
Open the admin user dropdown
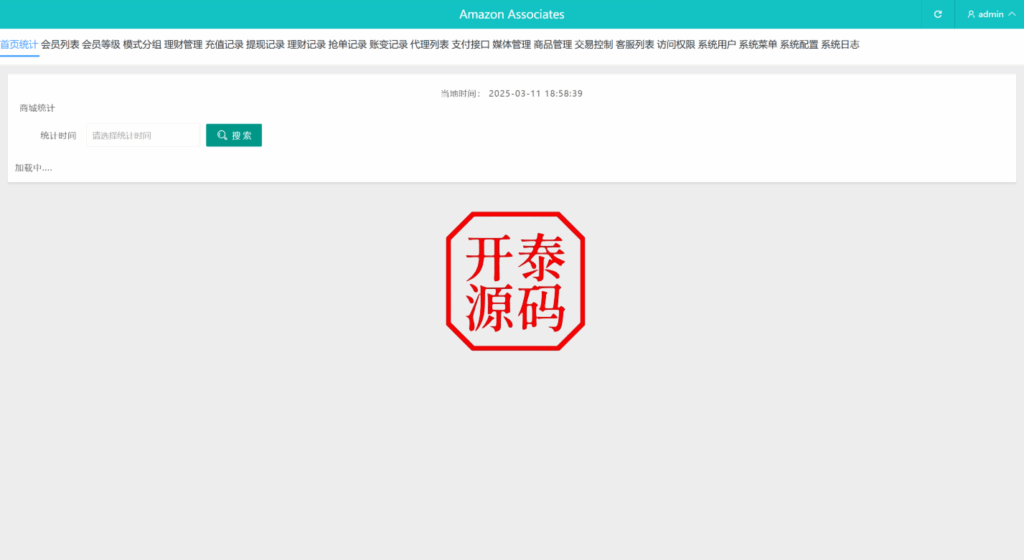991,14
